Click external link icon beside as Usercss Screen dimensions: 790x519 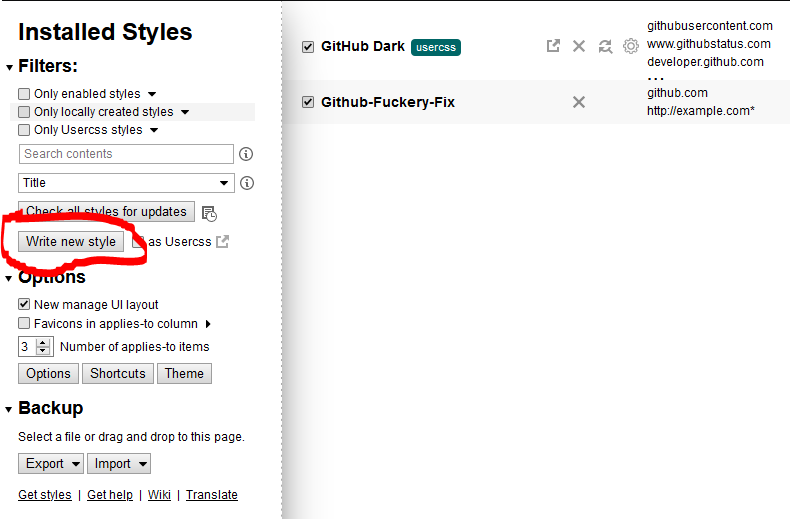coord(223,241)
